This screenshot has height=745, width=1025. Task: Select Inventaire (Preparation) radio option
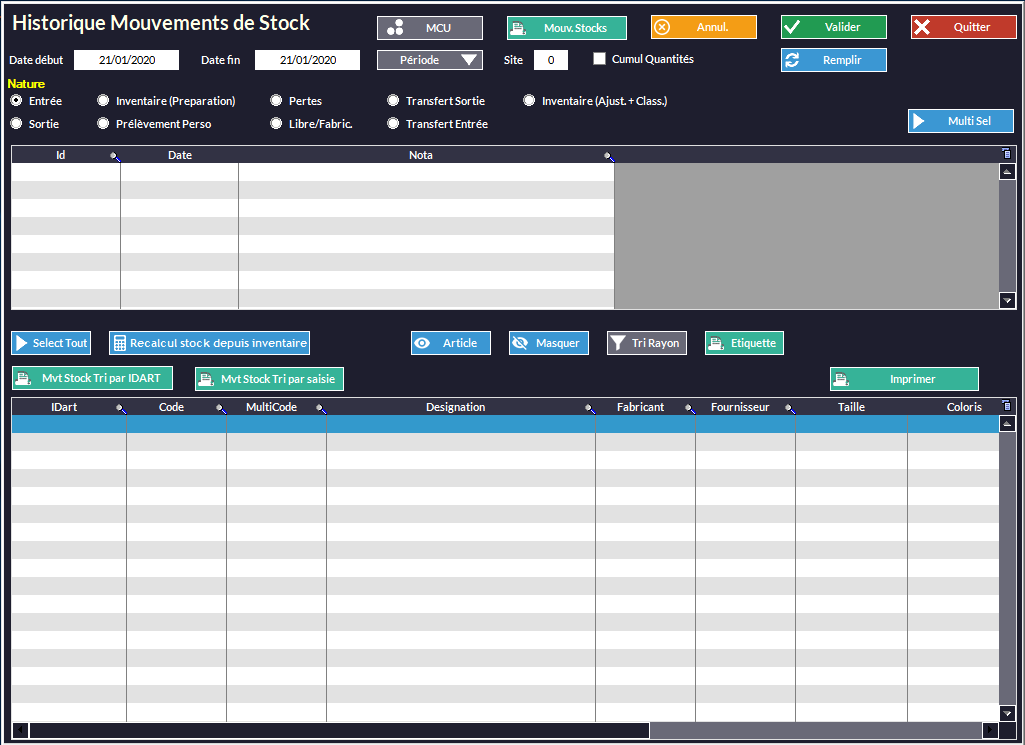103,101
